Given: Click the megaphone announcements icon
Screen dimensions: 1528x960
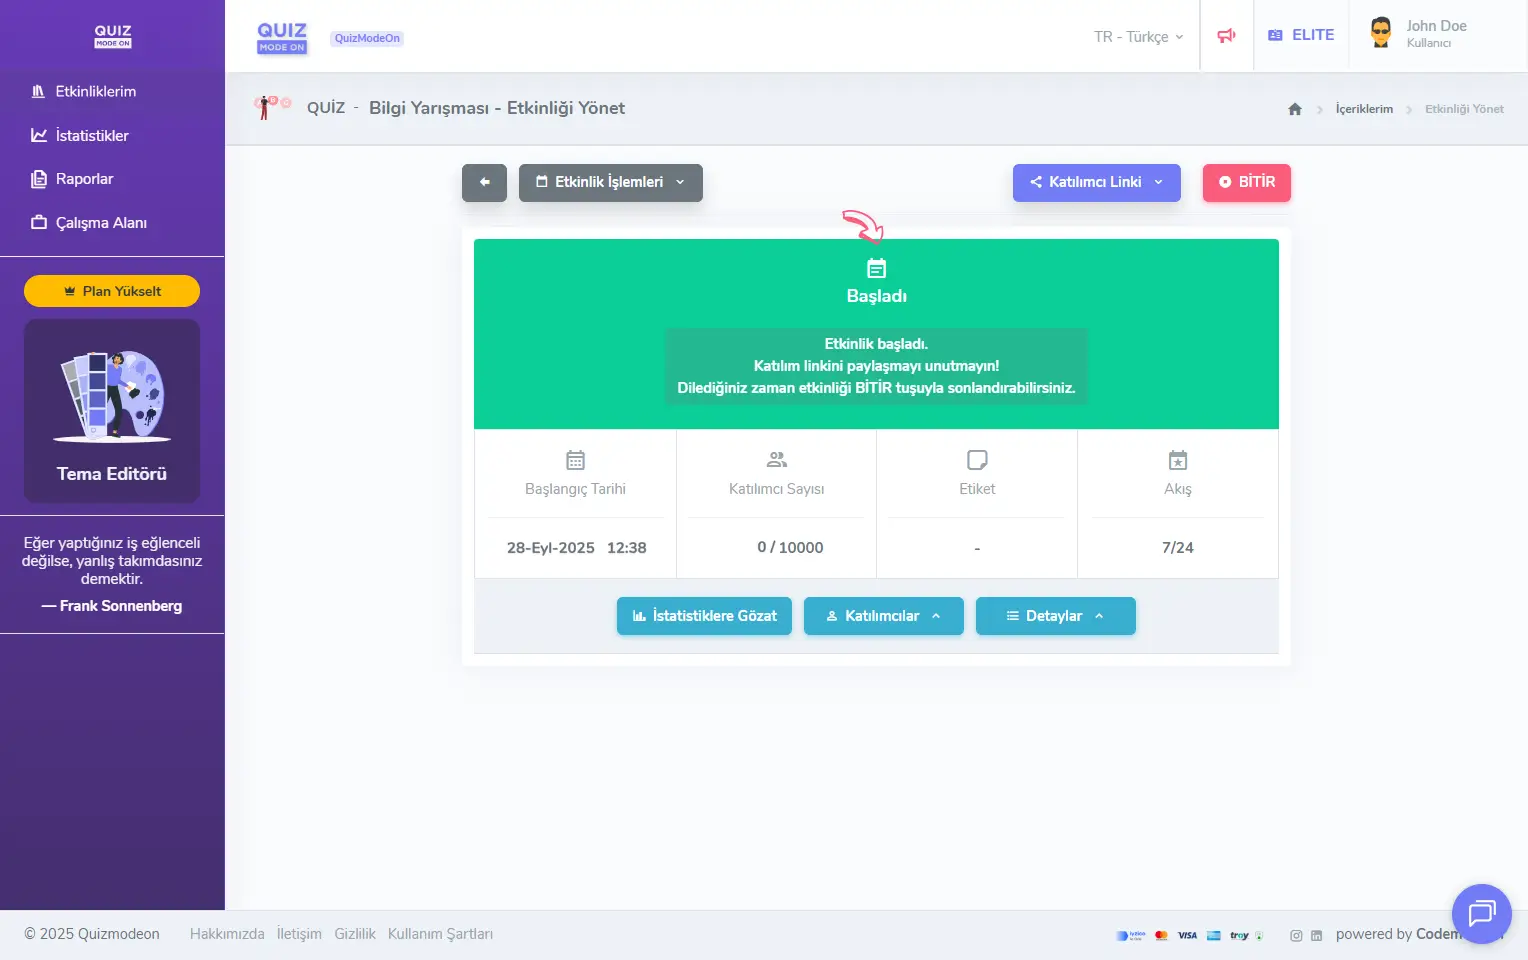Looking at the screenshot, I should coord(1226,36).
